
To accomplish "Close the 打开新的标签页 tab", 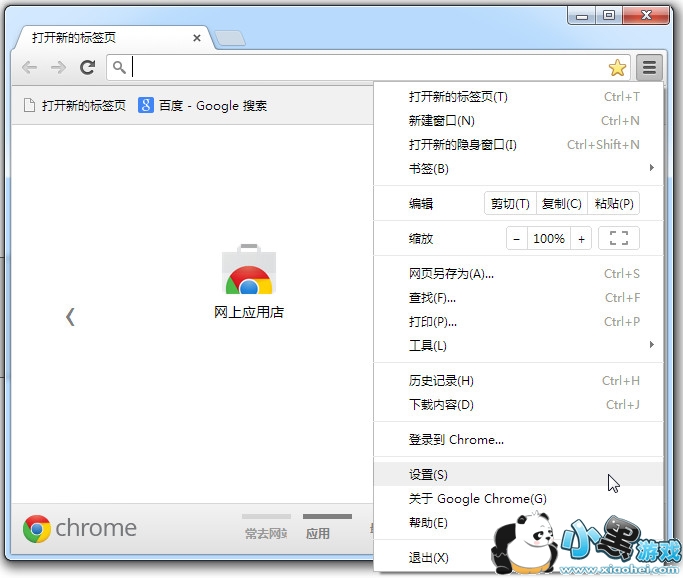I will (x=197, y=38).
